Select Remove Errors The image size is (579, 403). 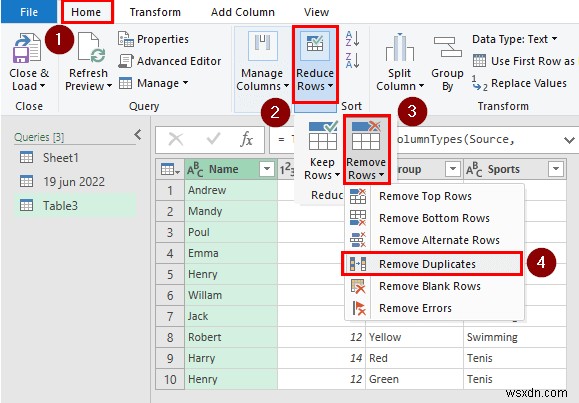[x=434, y=308]
